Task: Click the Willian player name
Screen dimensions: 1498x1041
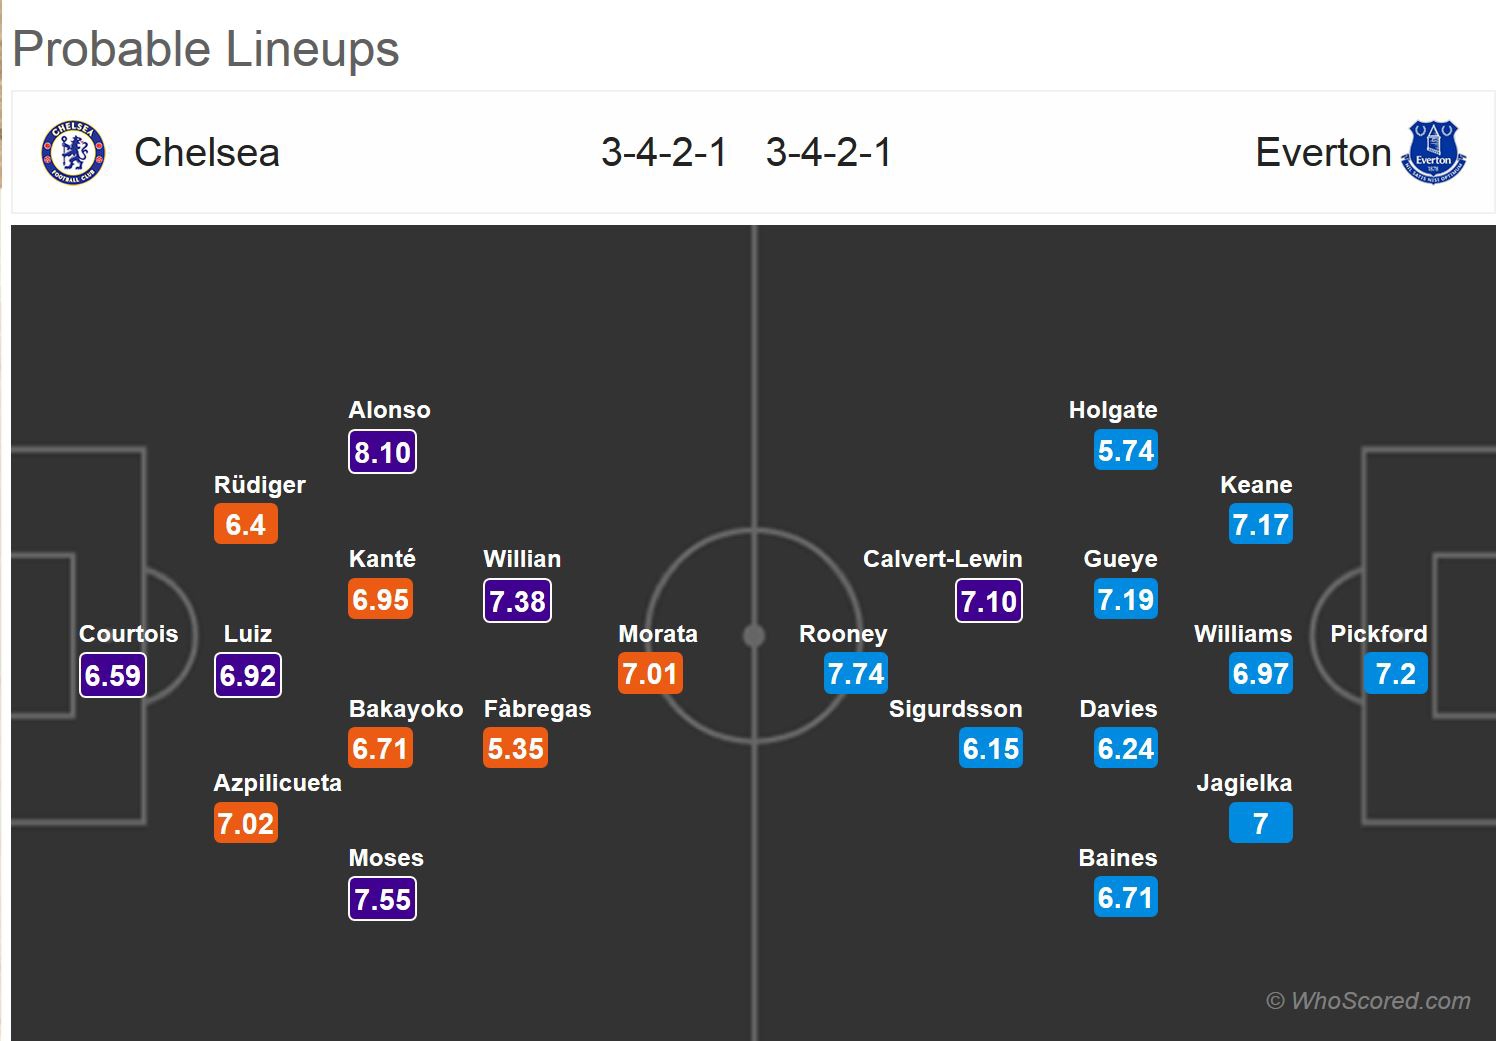Action: [x=522, y=559]
